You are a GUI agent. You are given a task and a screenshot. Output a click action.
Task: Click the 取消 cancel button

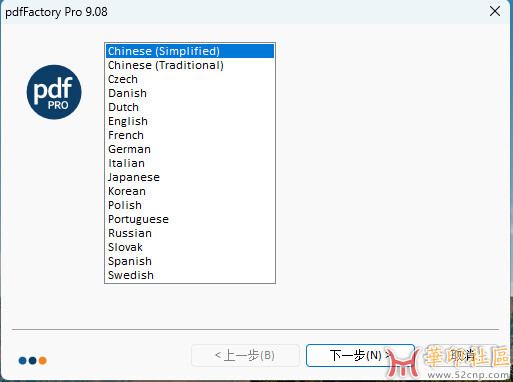click(x=464, y=355)
